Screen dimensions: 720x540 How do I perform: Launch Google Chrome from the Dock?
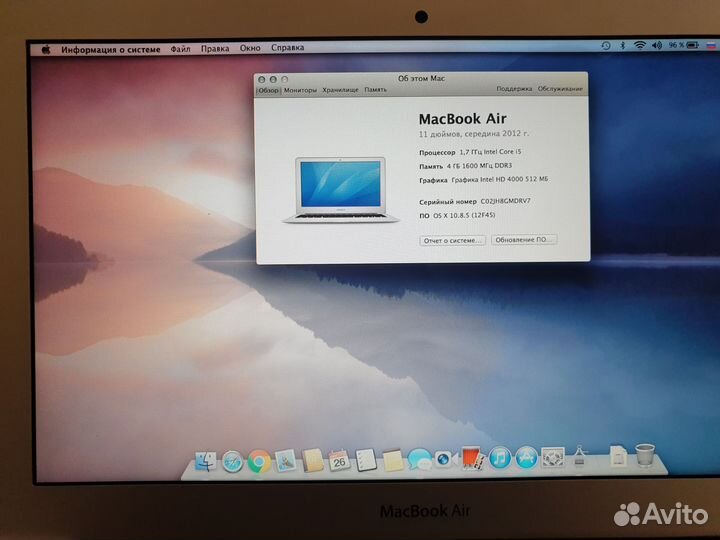pos(259,461)
